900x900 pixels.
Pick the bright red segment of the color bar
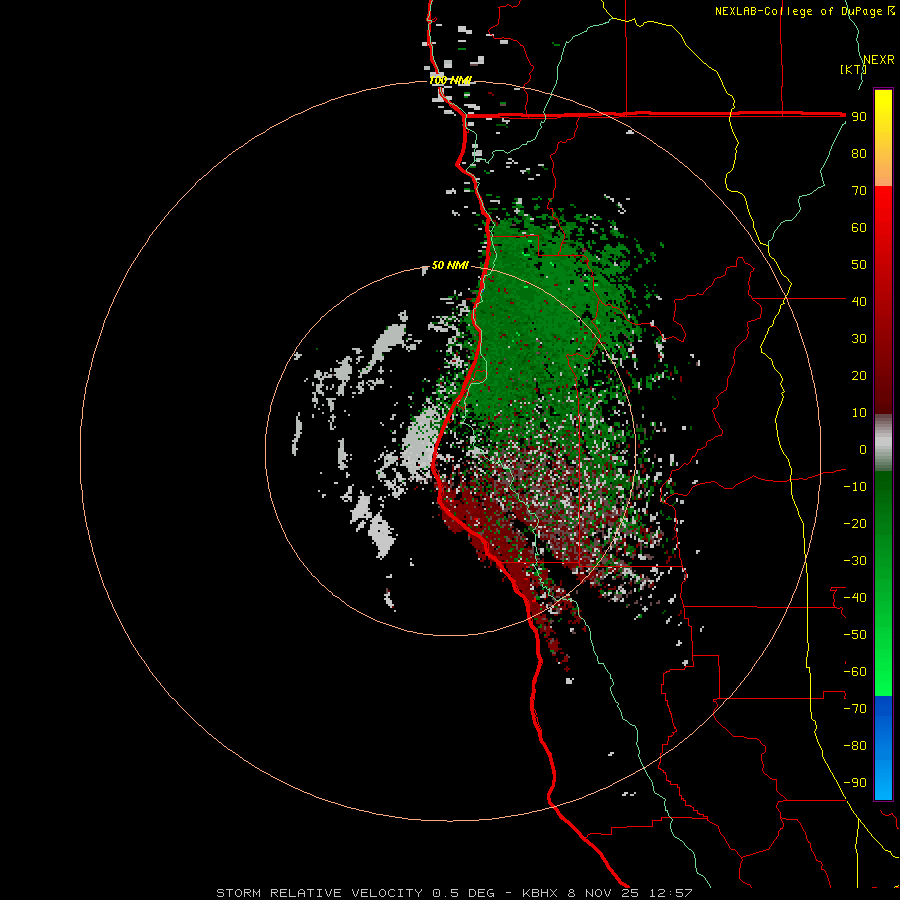883,212
